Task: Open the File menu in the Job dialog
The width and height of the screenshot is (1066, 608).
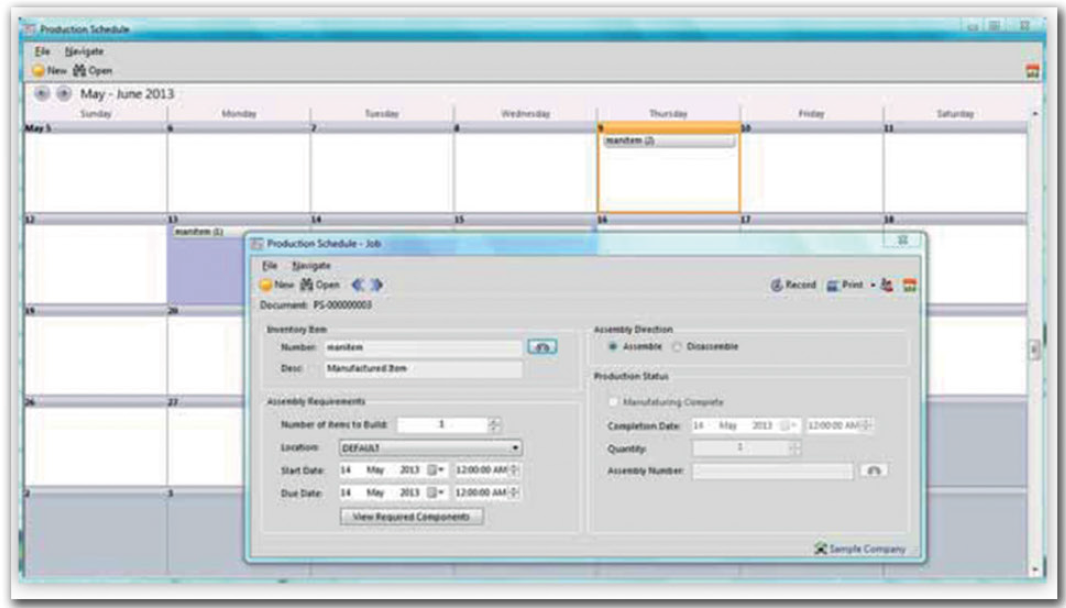Action: (x=268, y=265)
